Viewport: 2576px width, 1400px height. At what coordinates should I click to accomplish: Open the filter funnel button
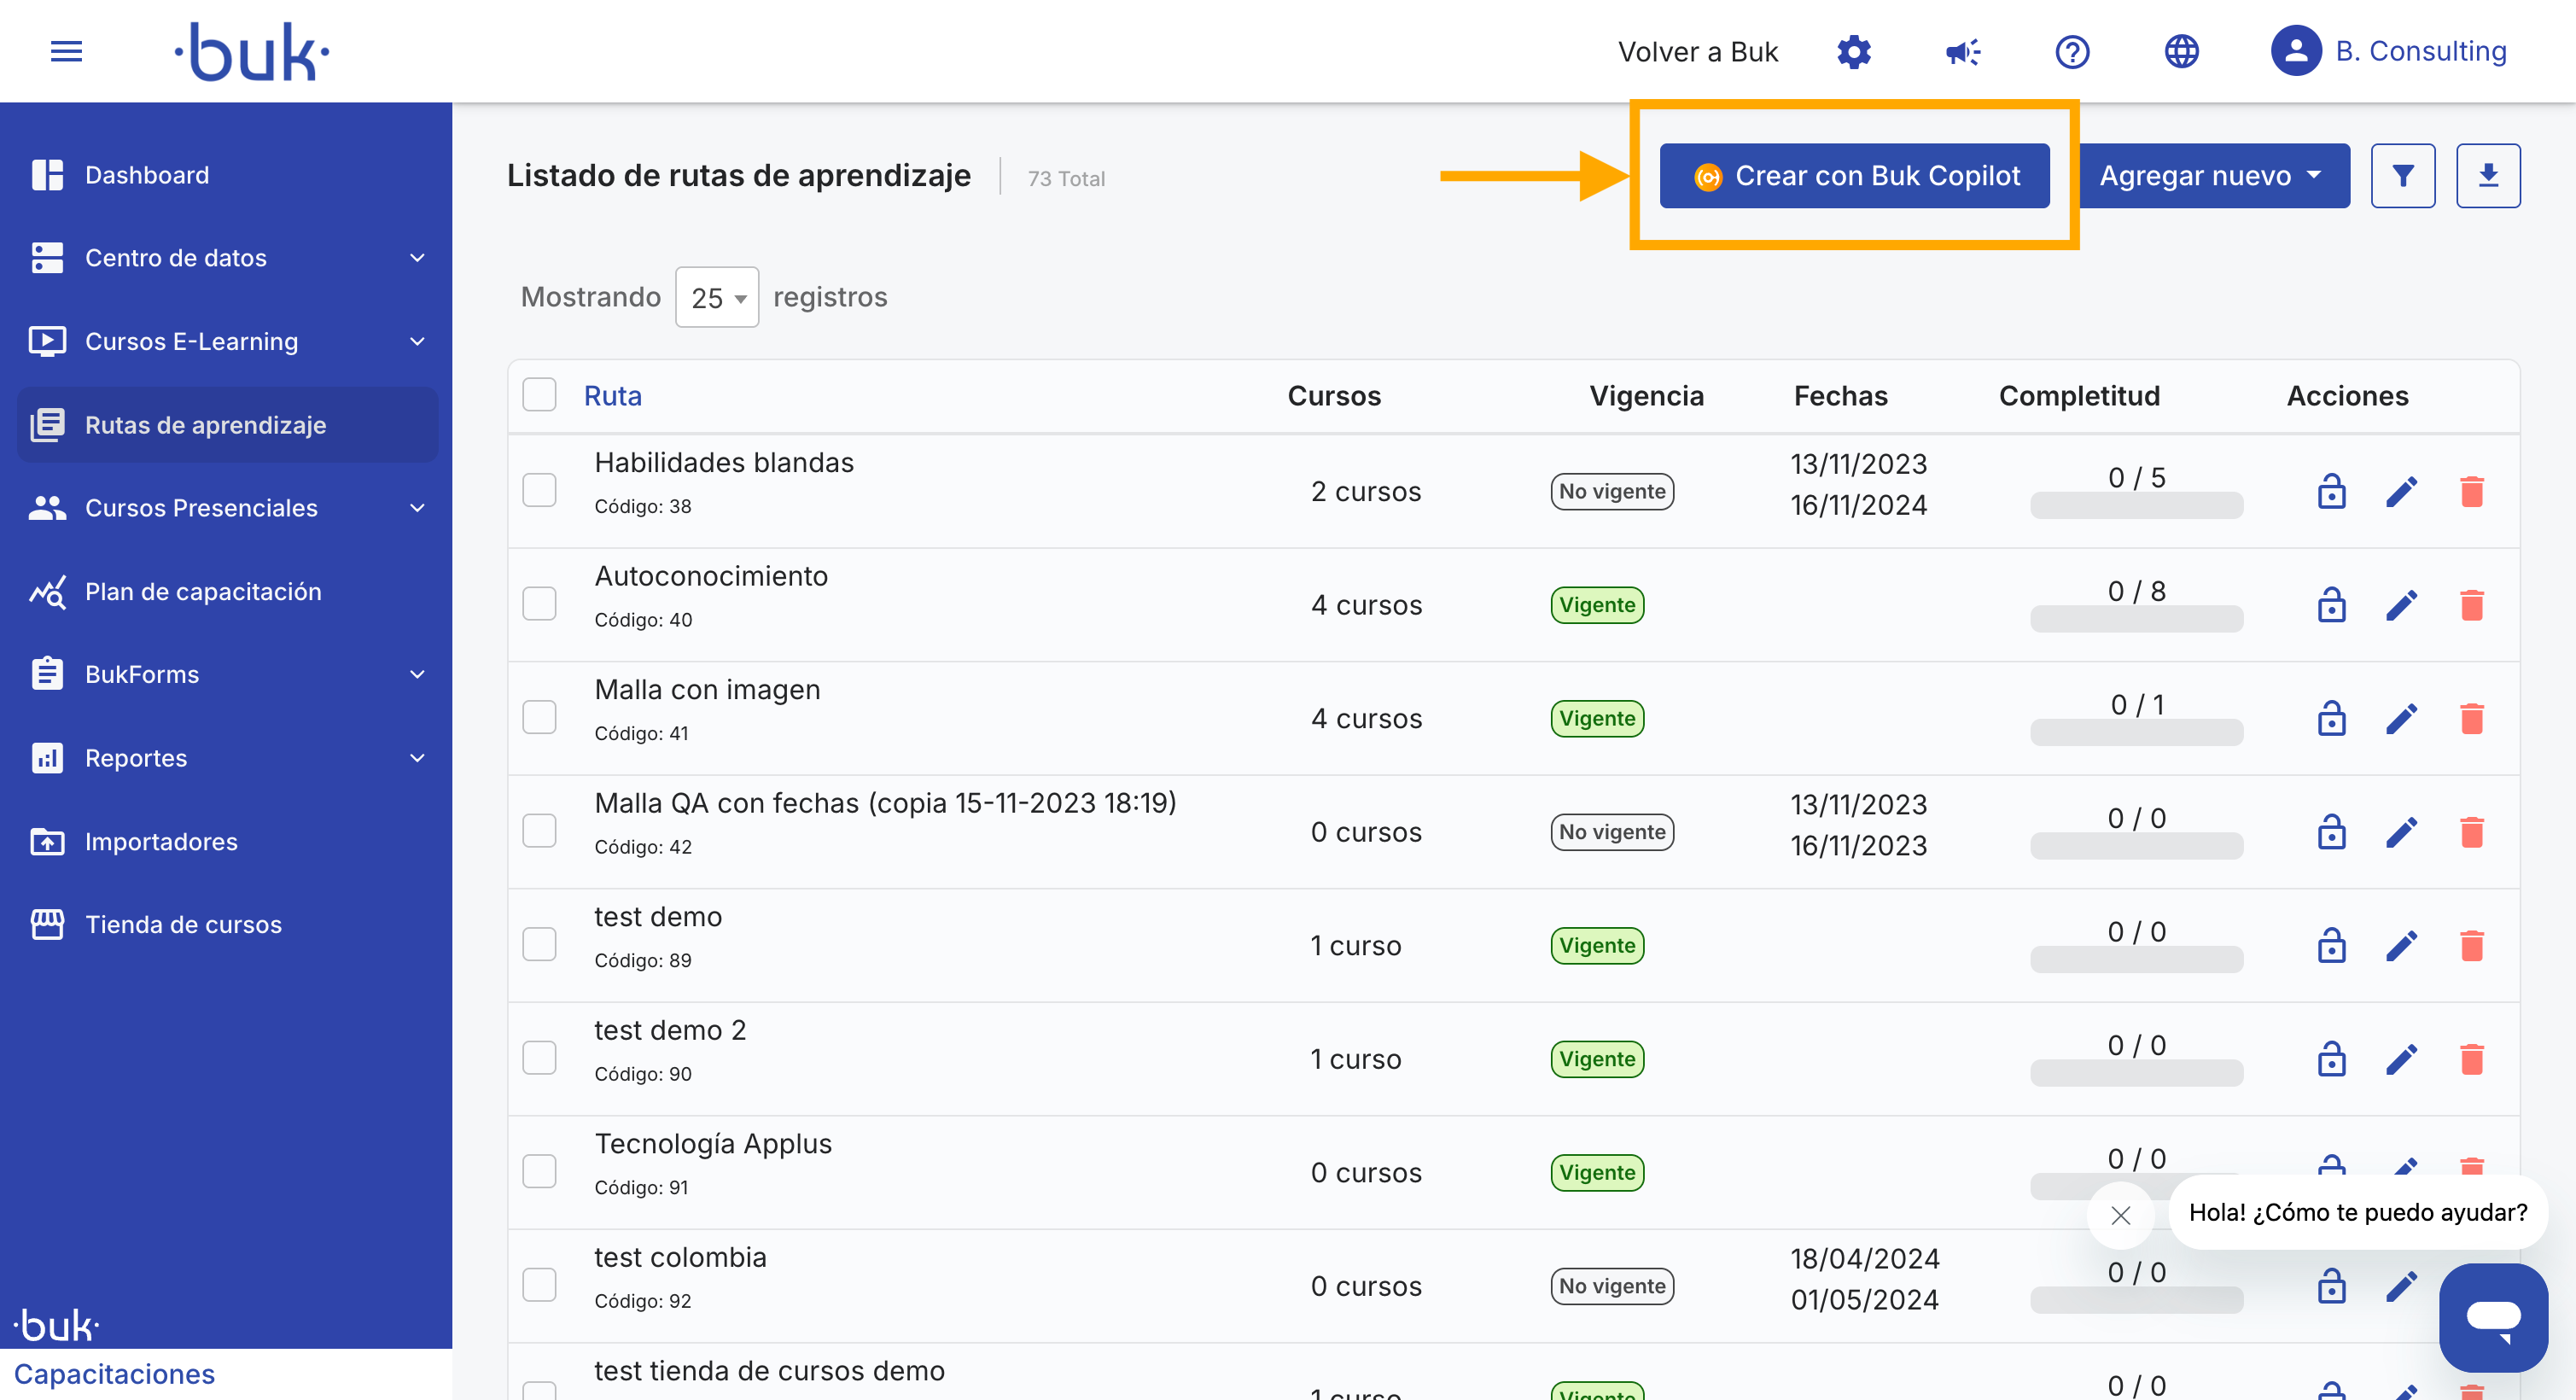pyautogui.click(x=2402, y=176)
